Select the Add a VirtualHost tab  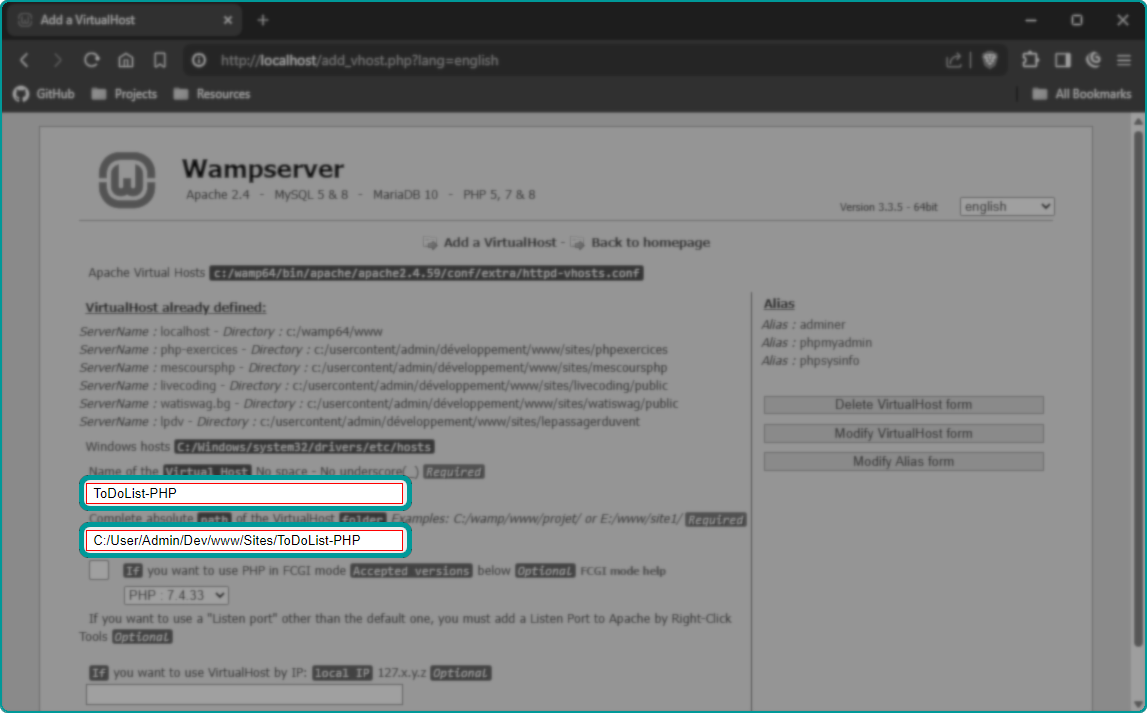(124, 20)
